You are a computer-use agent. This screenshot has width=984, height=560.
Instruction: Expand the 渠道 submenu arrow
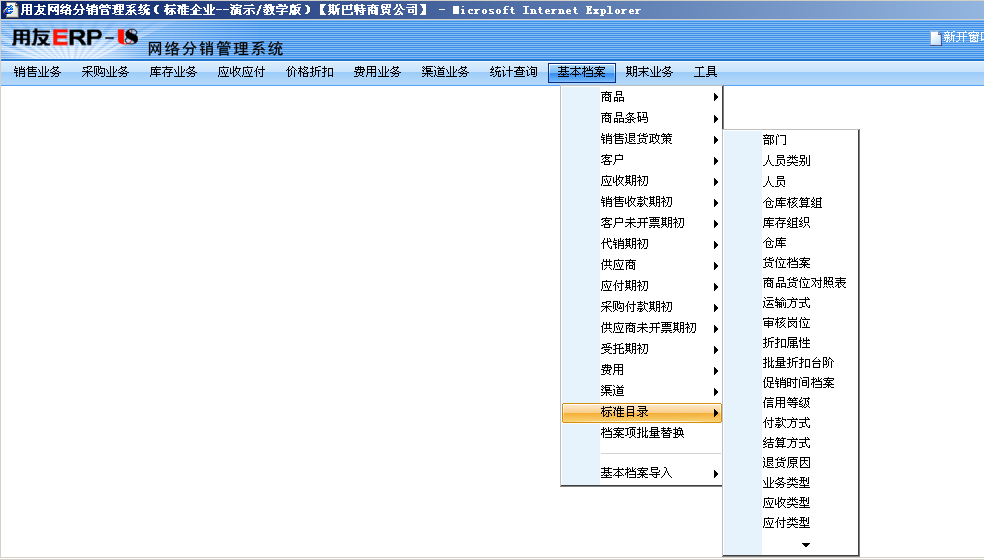click(716, 391)
